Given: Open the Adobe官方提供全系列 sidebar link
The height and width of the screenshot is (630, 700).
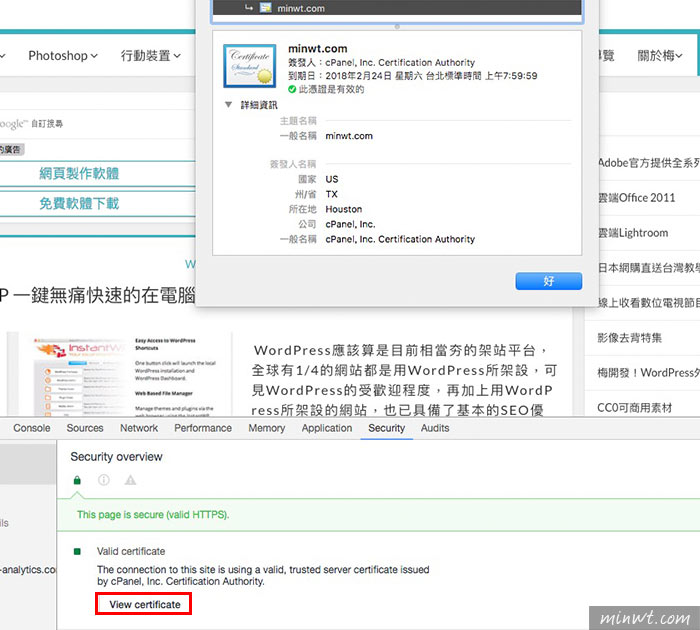Looking at the screenshot, I should [649, 163].
